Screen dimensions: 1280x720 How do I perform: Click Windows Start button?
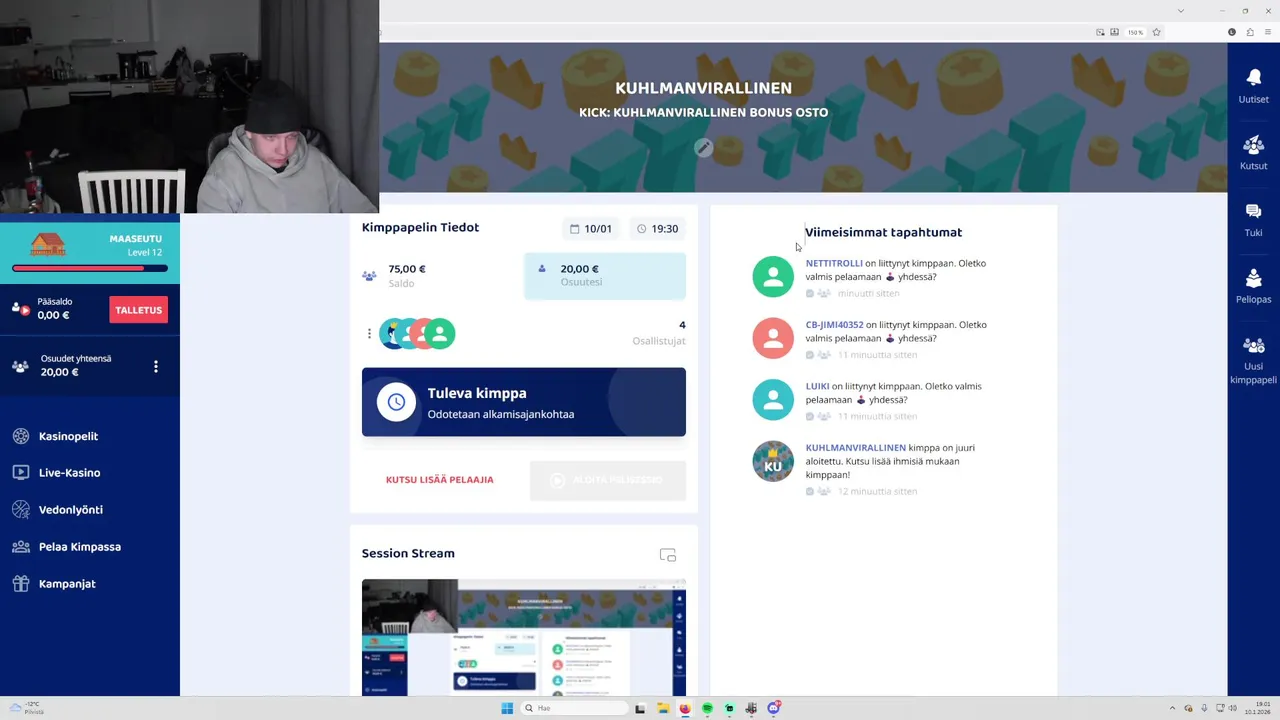[507, 708]
